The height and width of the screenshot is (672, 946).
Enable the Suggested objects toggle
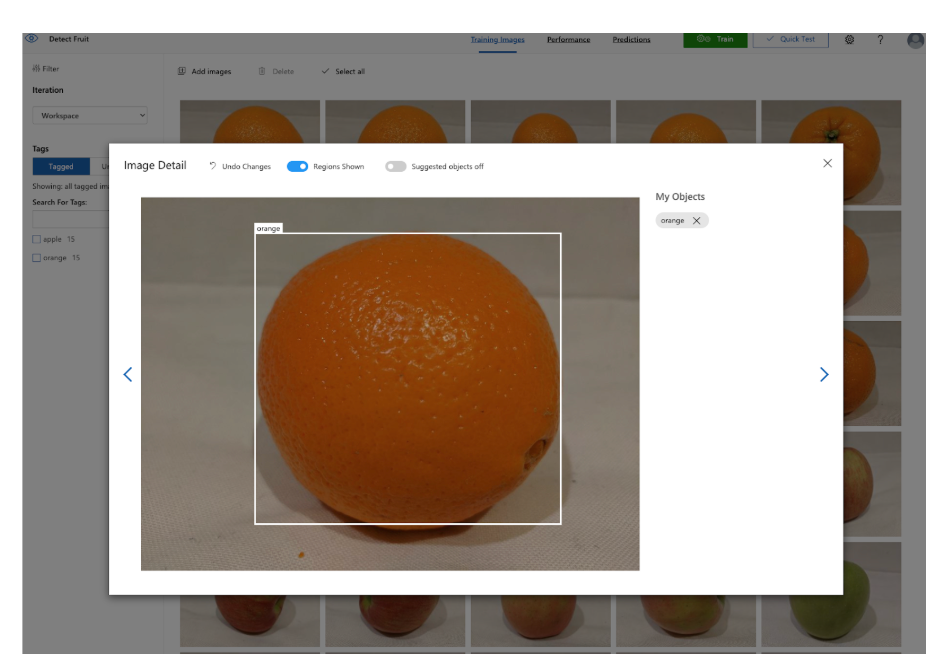pos(395,166)
